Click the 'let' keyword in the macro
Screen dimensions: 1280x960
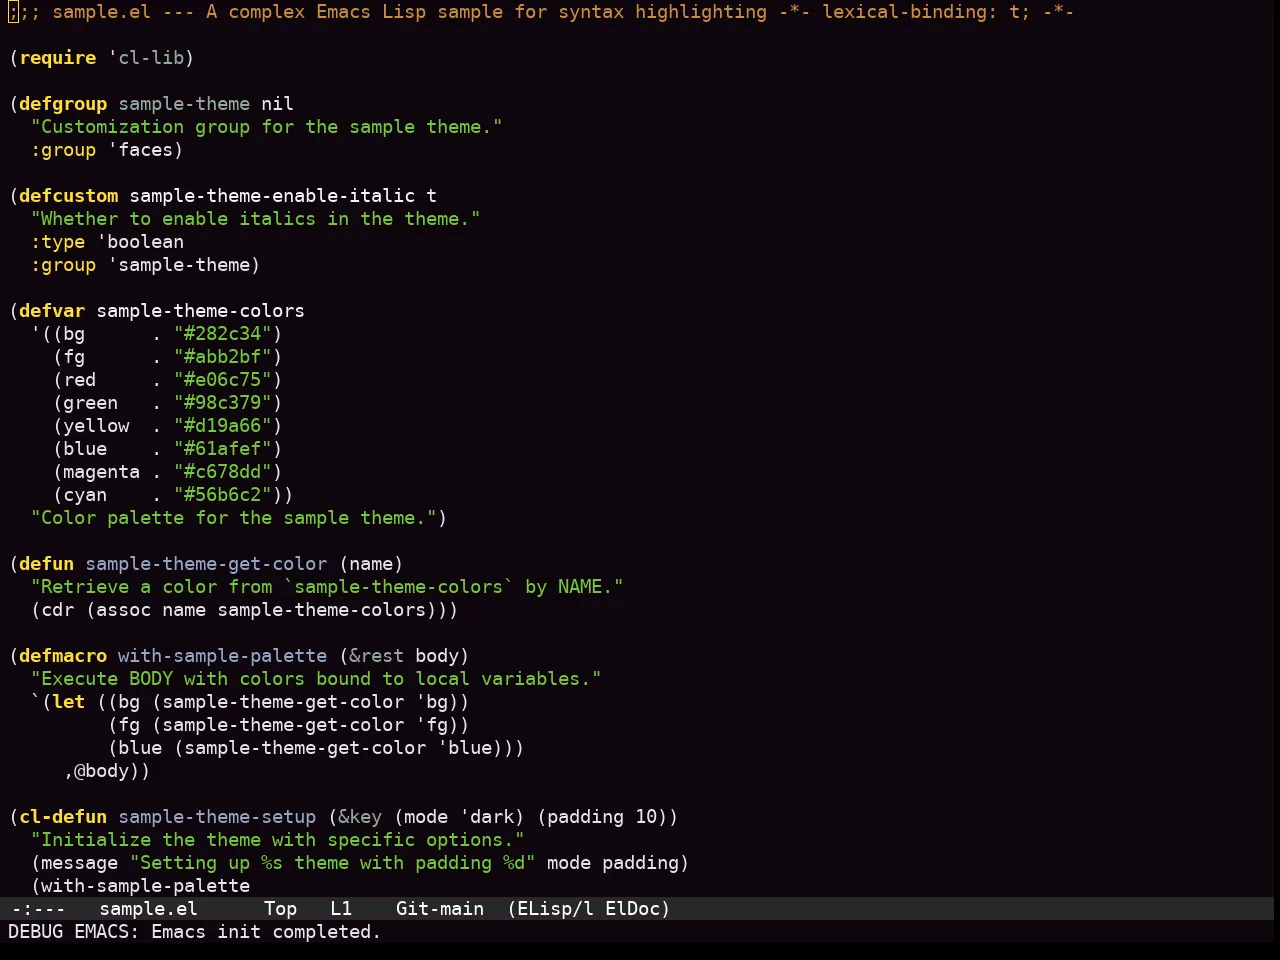[69, 702]
